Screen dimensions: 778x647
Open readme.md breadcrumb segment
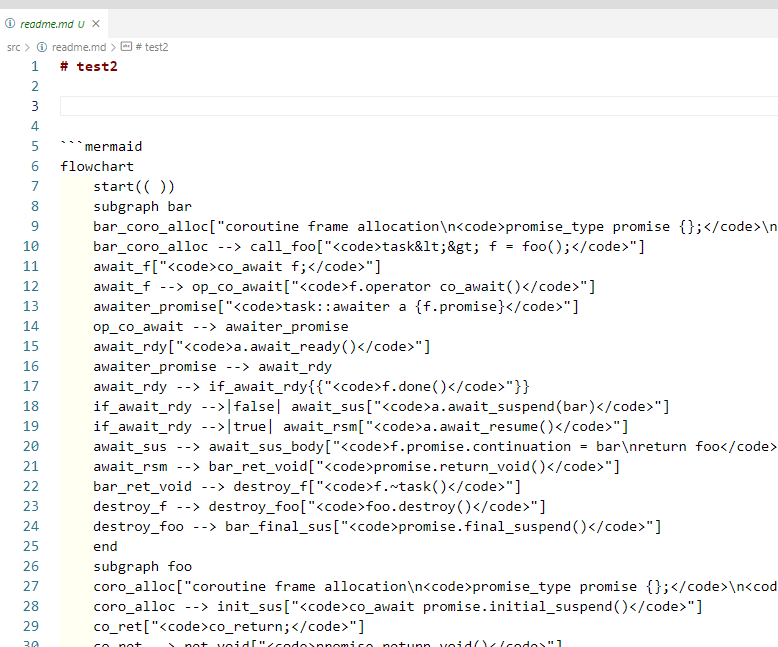click(x=79, y=47)
